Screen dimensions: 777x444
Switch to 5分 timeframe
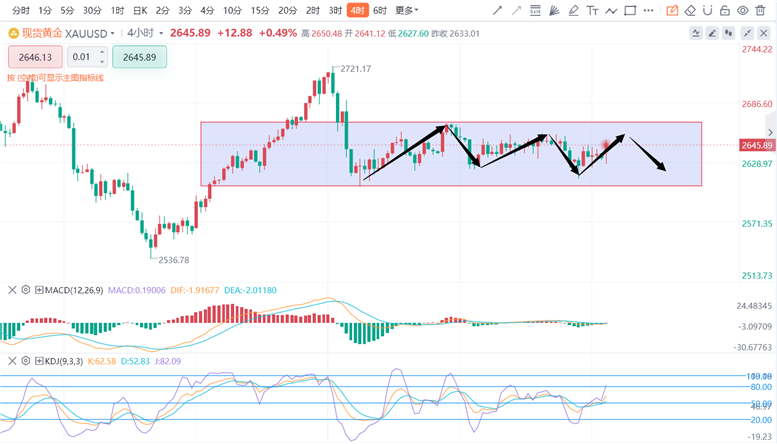click(x=67, y=10)
